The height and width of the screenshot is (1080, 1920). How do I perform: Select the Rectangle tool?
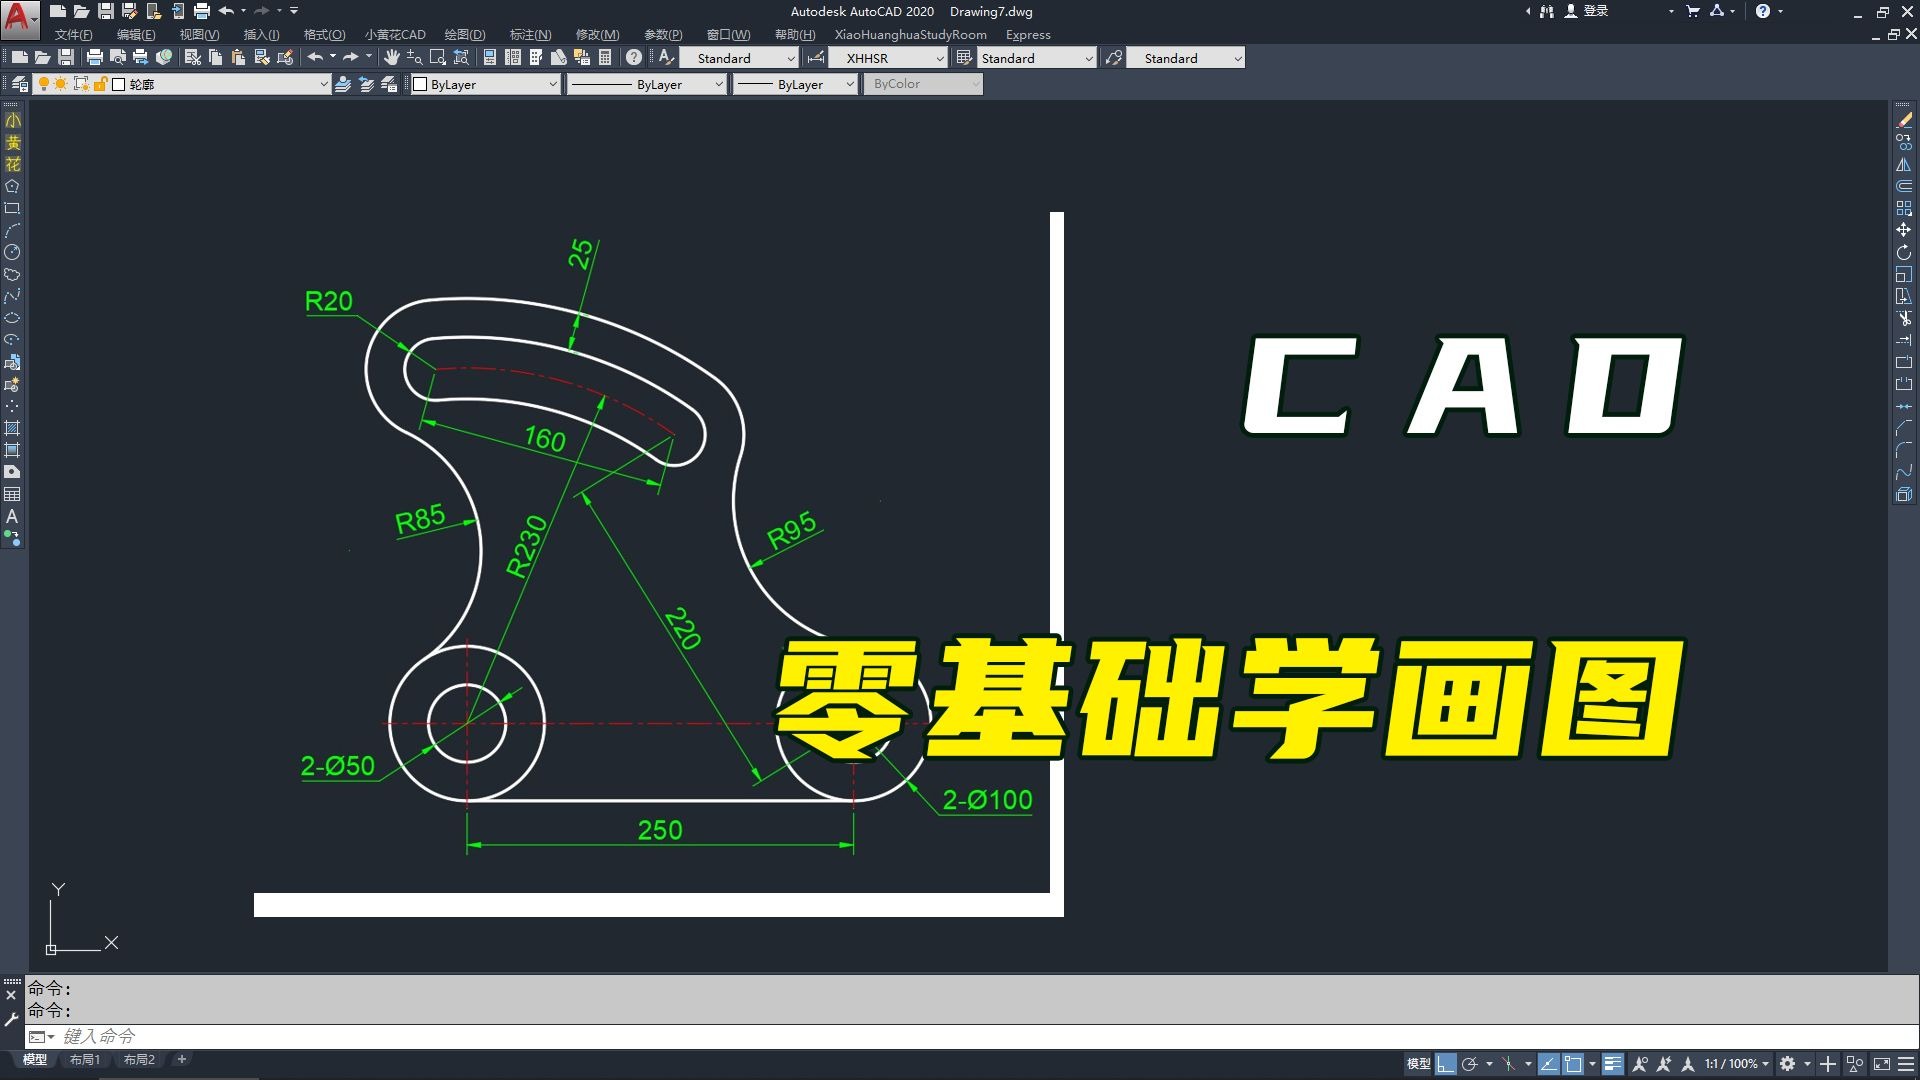coord(13,208)
